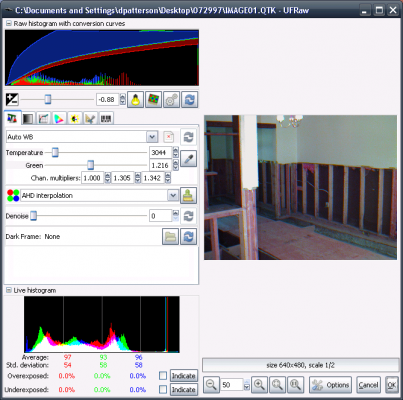Click the zoom out magnifier icon
This screenshot has height=400, width=403.
click(211, 385)
